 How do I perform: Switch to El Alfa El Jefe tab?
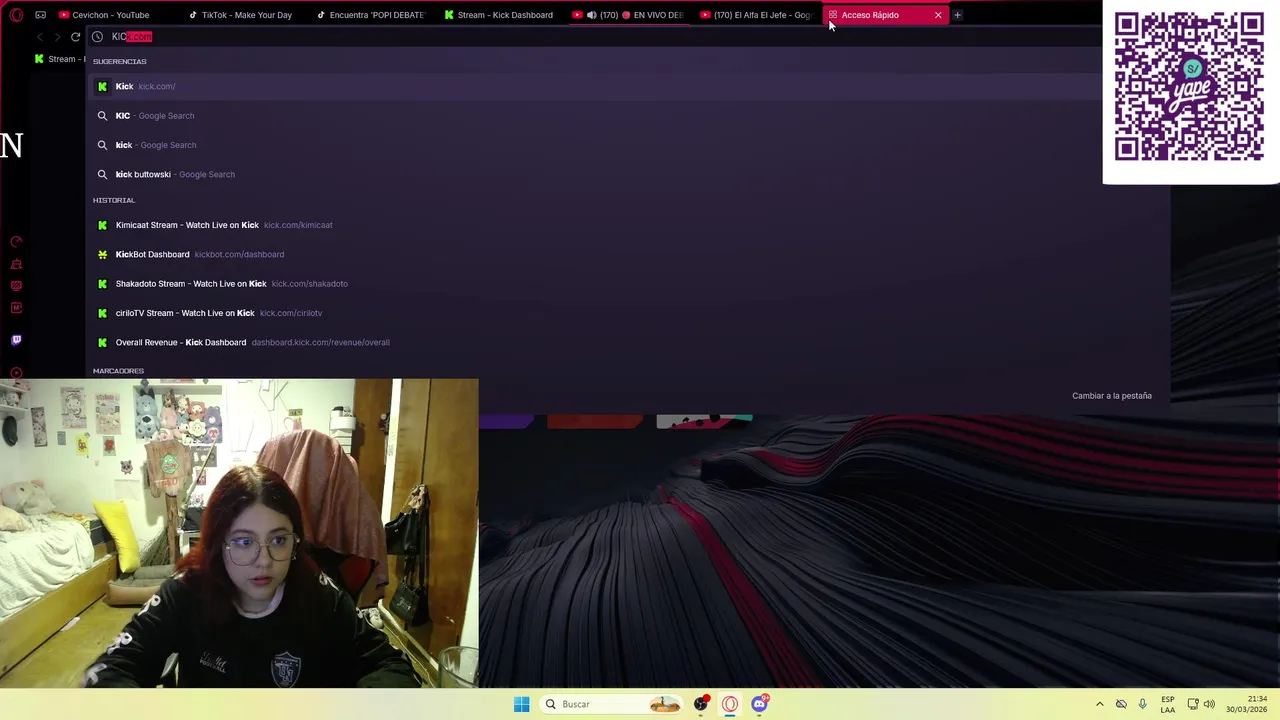(x=756, y=15)
